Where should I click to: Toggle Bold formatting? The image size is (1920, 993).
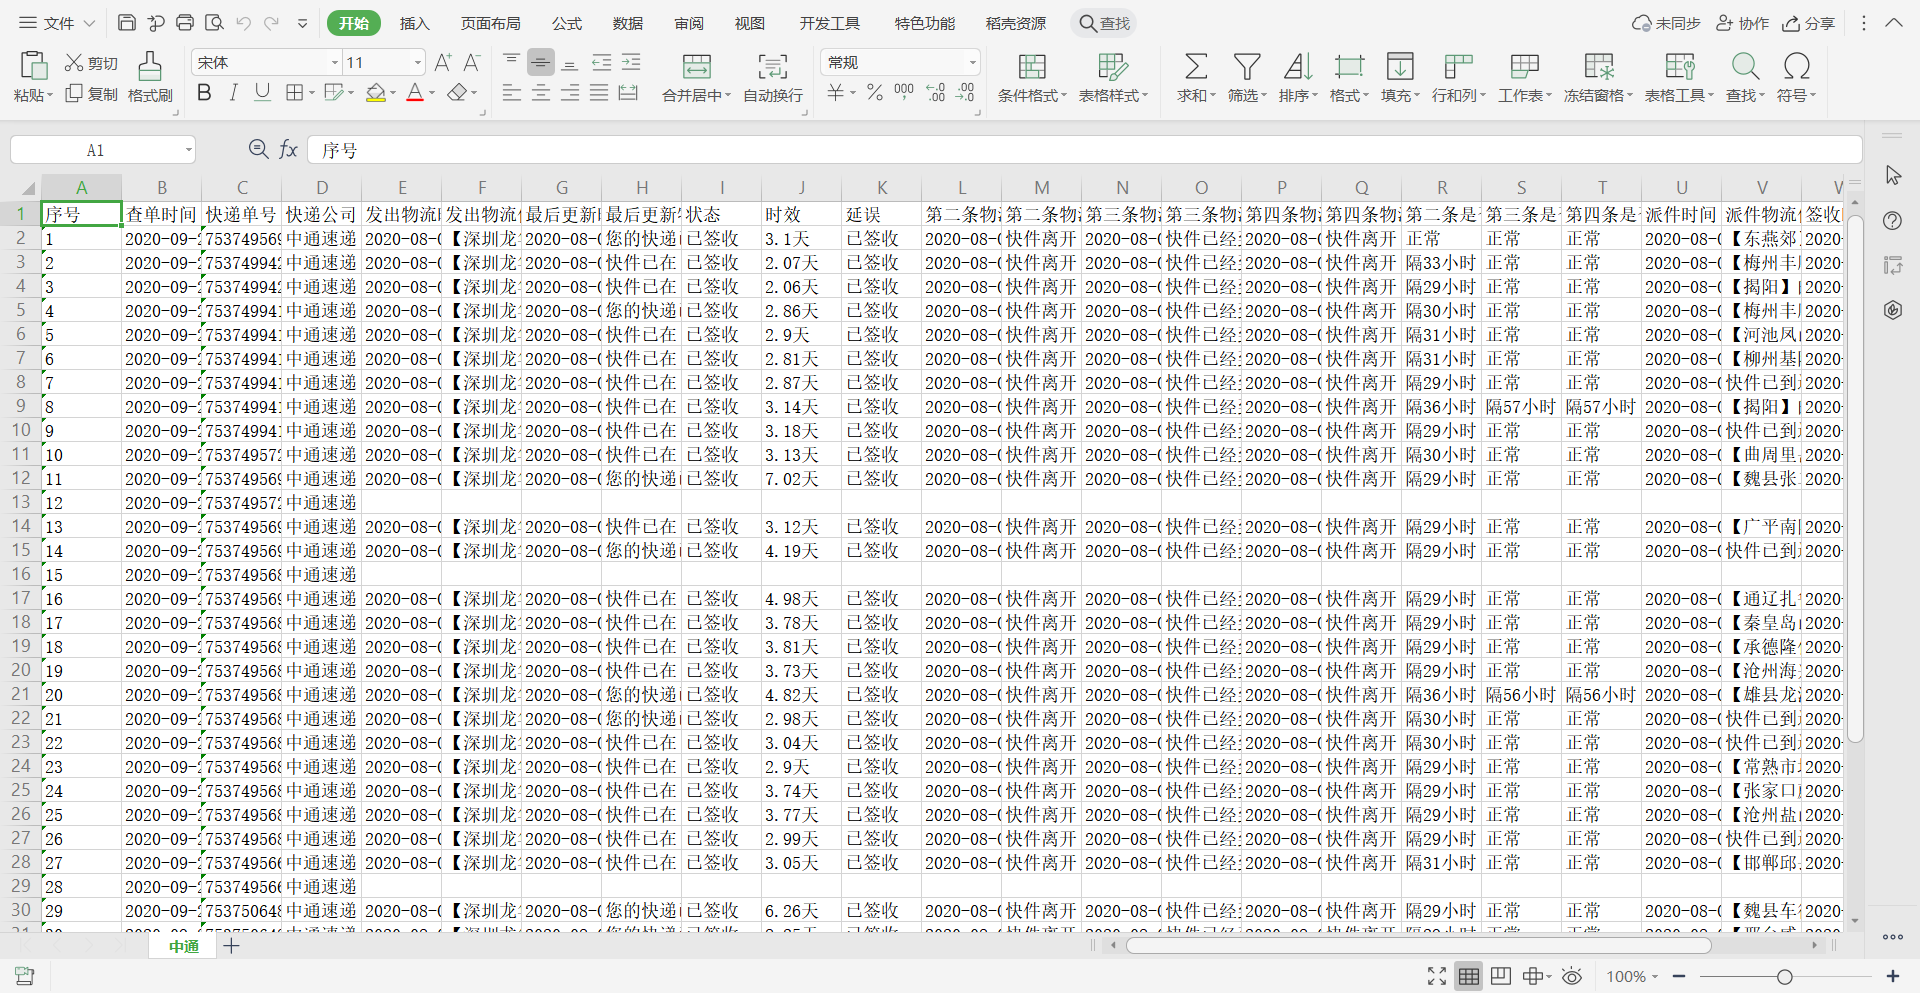click(x=204, y=93)
